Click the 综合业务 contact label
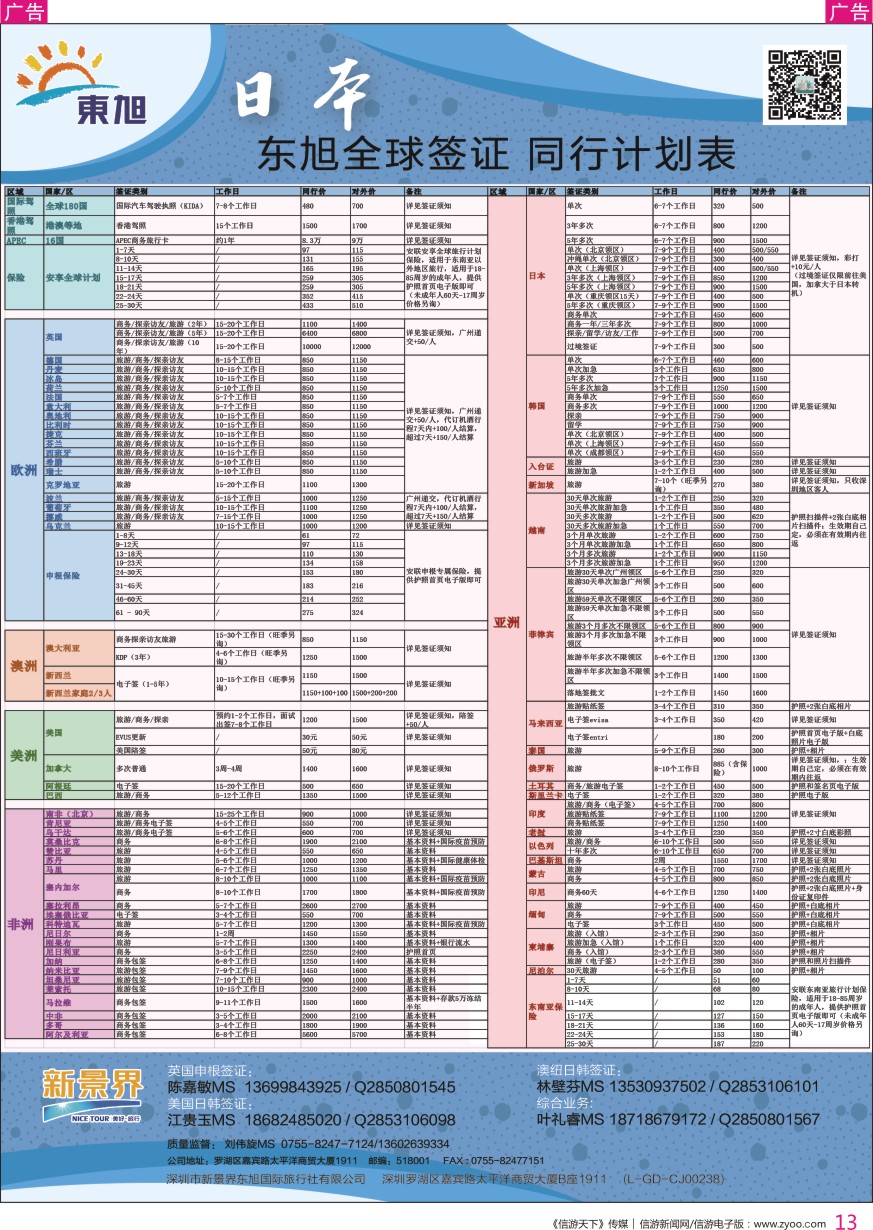Screen dimensions: 873x1230 coord(568,1105)
